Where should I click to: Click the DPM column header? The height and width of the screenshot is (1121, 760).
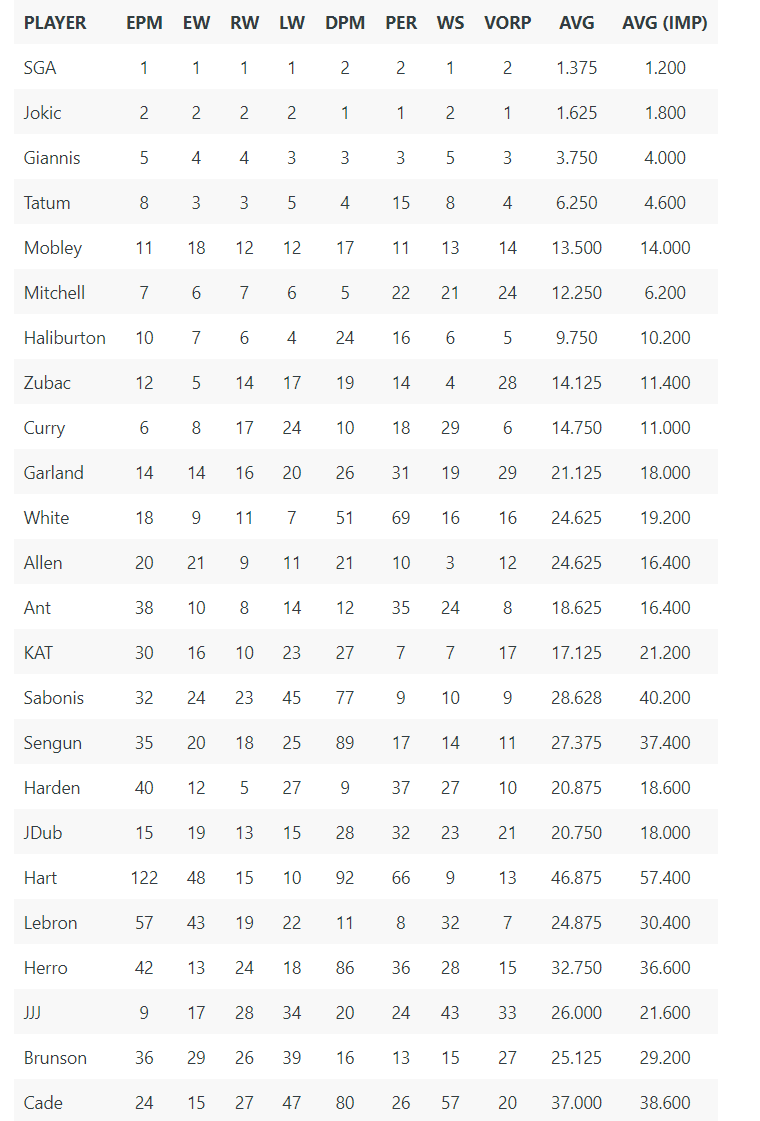pos(345,23)
